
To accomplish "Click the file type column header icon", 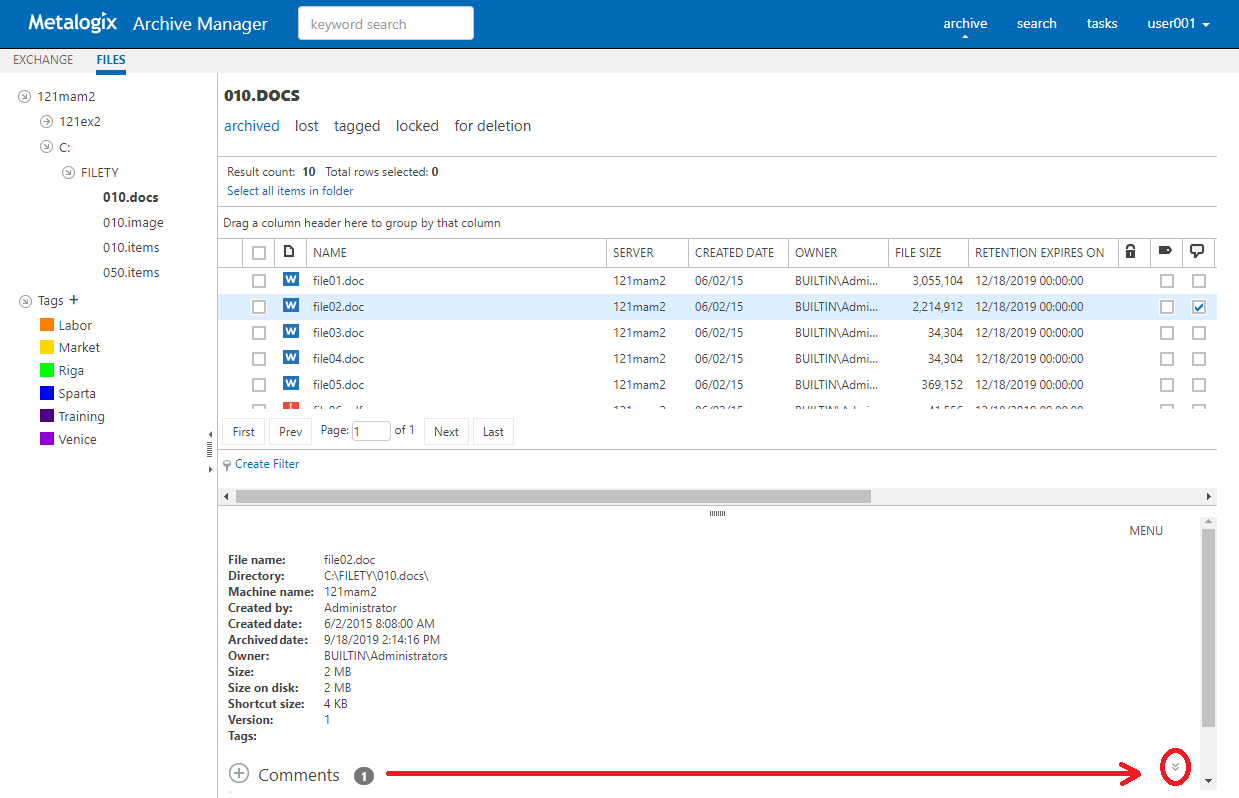I will [290, 252].
